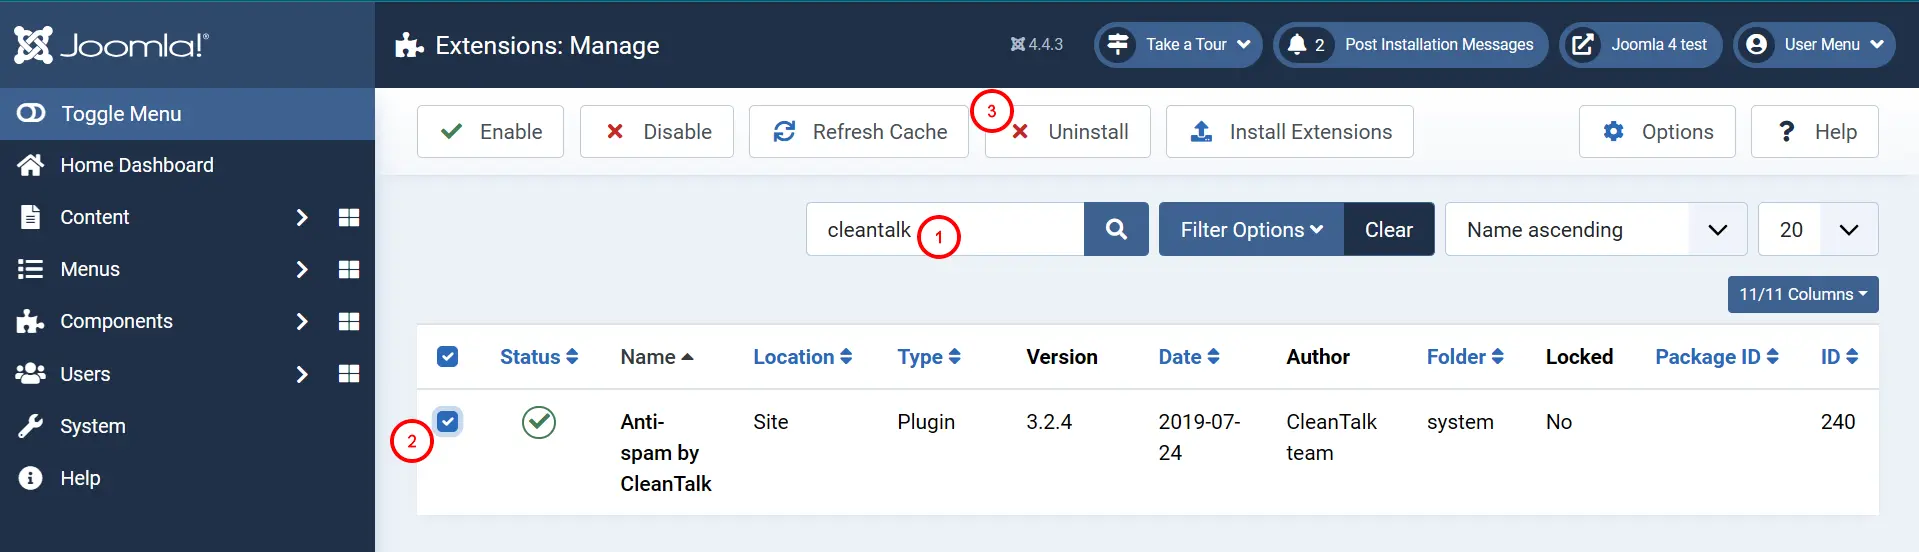Open the Options gear button
Viewport: 1919px width, 552px height.
(x=1657, y=131)
